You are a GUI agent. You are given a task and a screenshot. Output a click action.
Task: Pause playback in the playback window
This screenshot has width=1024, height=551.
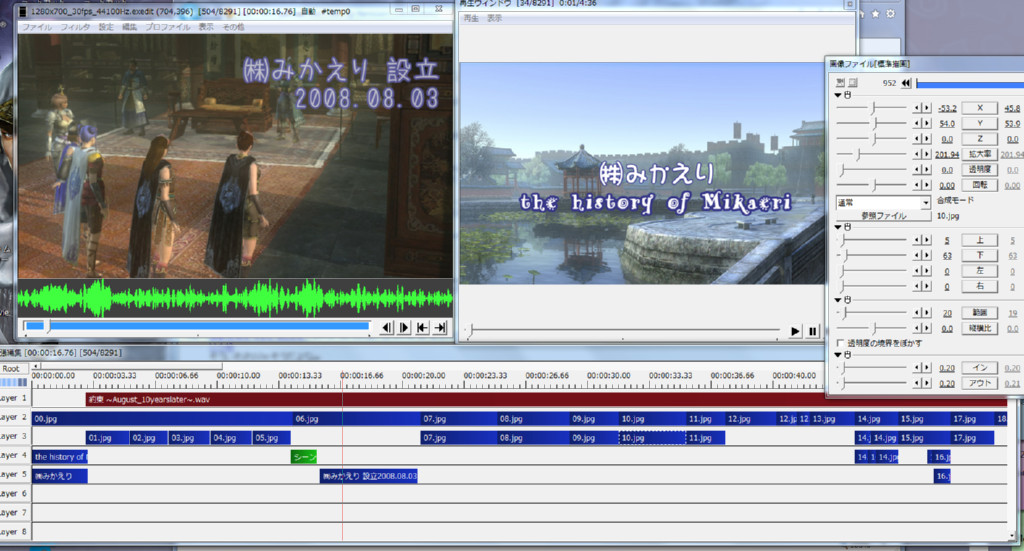812,332
